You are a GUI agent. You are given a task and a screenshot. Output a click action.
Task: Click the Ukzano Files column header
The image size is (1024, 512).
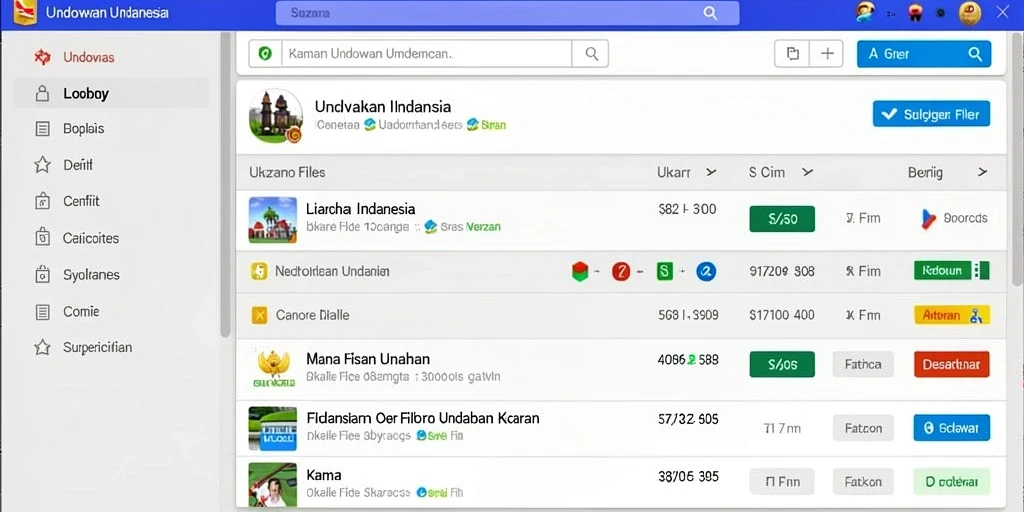(287, 172)
